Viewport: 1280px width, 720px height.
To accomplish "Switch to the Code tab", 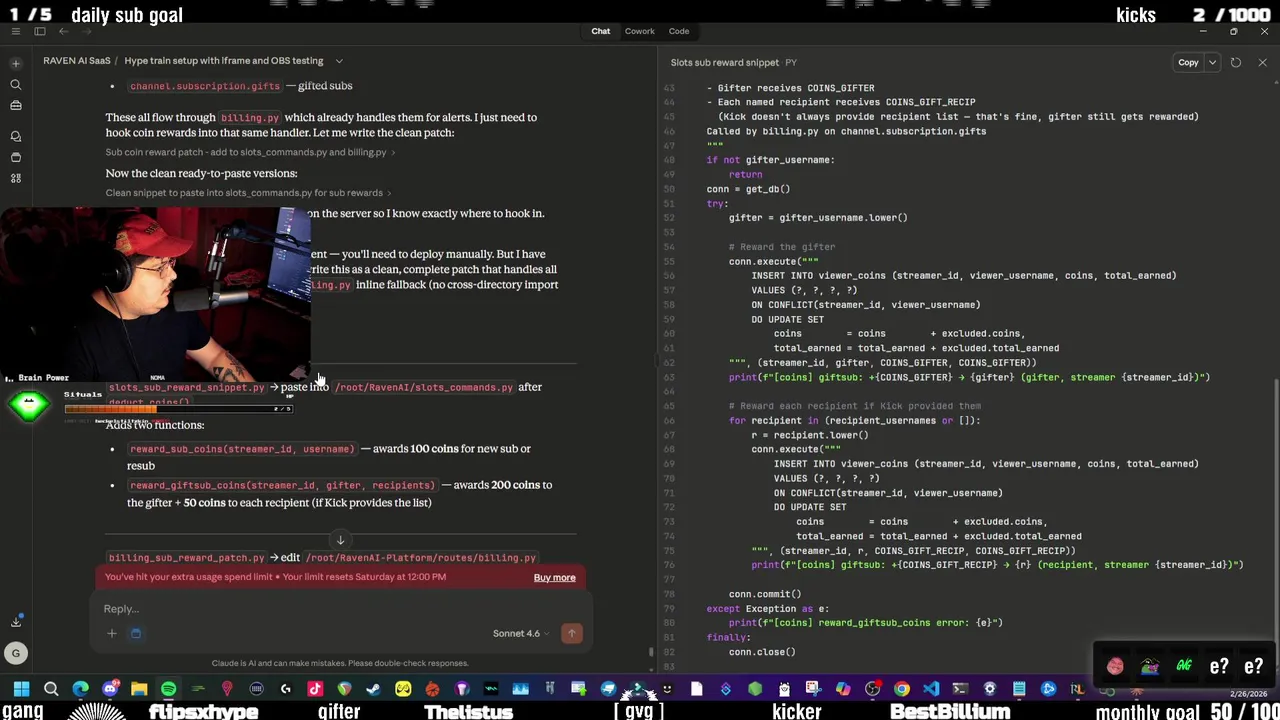I will (678, 31).
